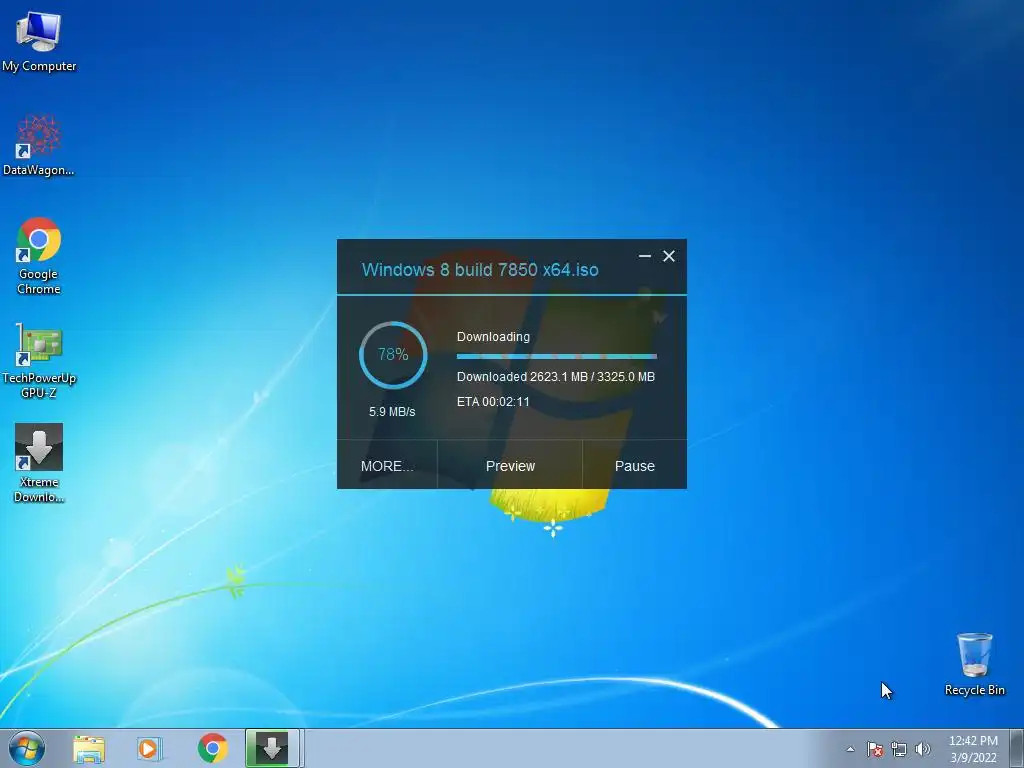Click MORE... in the download window

[x=387, y=466]
